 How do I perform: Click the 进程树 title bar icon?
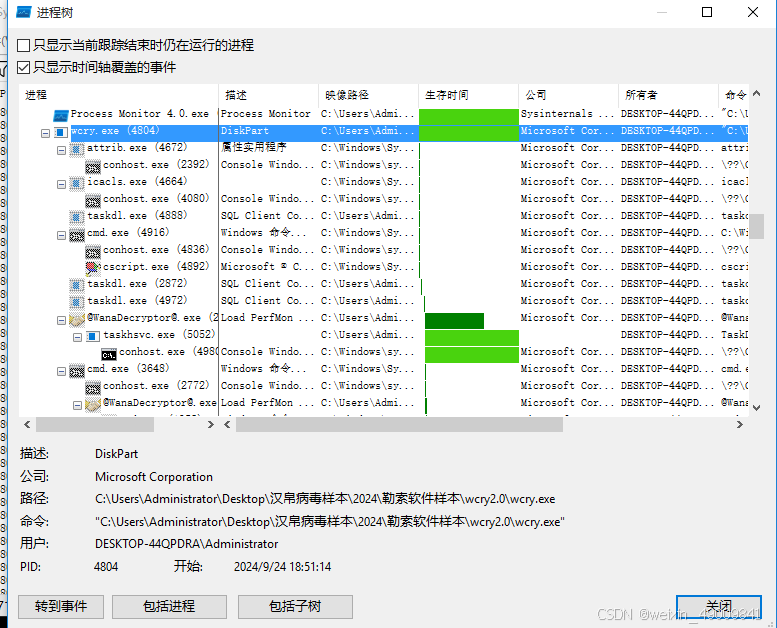click(x=24, y=12)
